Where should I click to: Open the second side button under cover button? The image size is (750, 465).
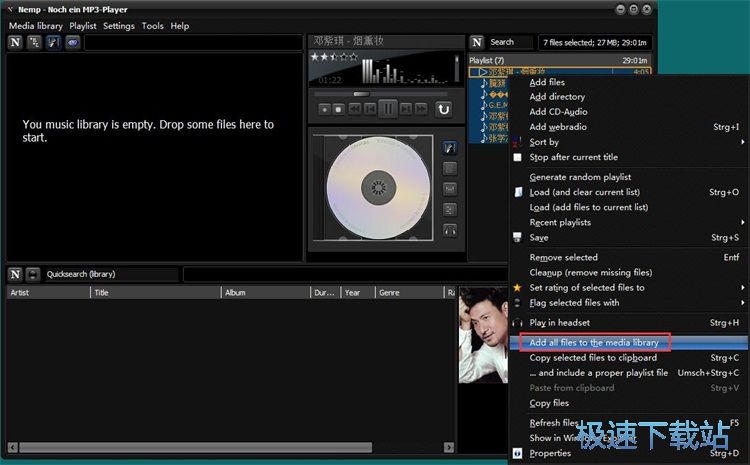click(450, 168)
